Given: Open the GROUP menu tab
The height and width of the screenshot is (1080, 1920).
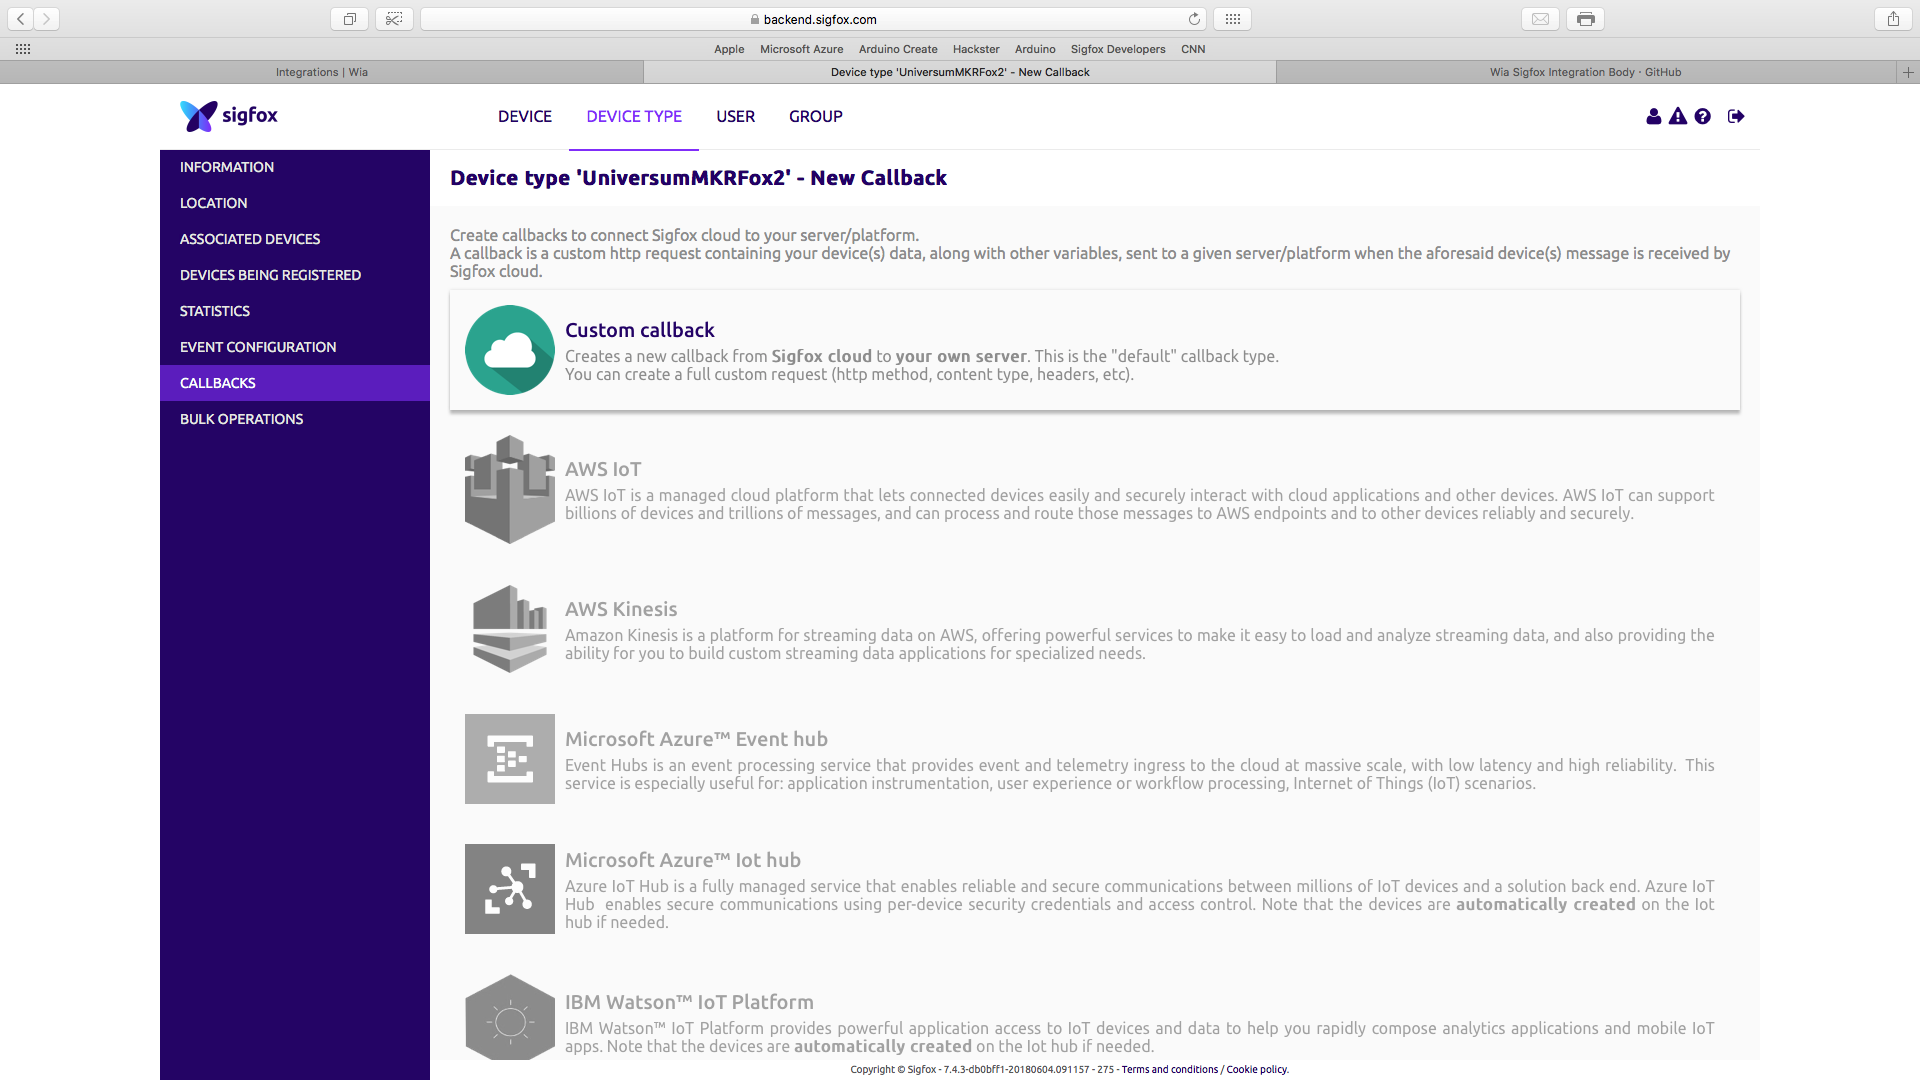Looking at the screenshot, I should point(815,117).
